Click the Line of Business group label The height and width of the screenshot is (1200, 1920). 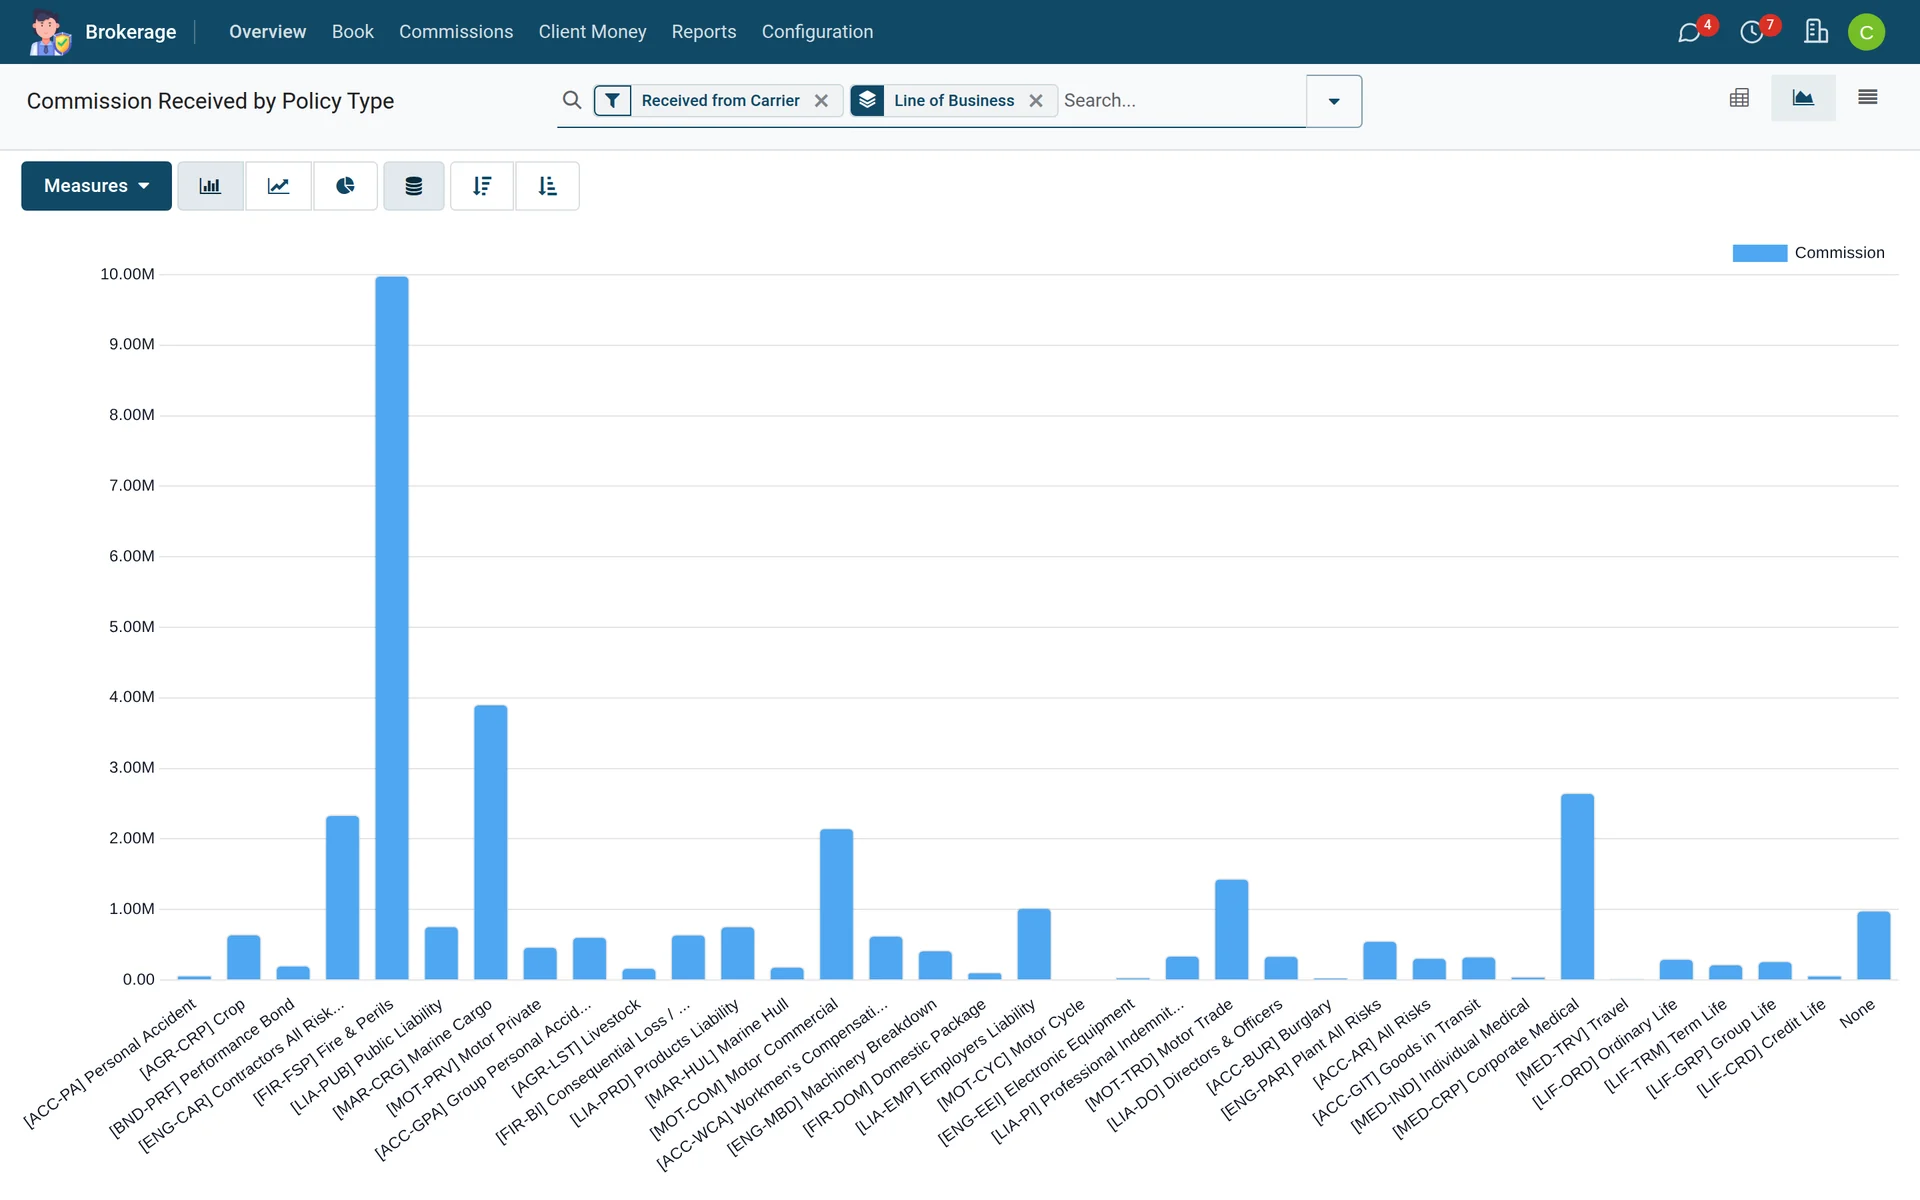(954, 100)
